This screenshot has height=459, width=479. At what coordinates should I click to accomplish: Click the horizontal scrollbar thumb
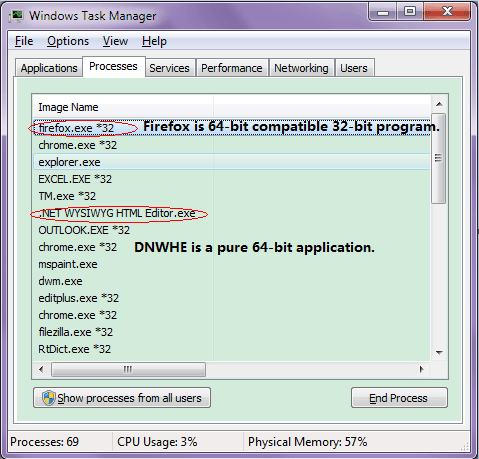point(128,369)
